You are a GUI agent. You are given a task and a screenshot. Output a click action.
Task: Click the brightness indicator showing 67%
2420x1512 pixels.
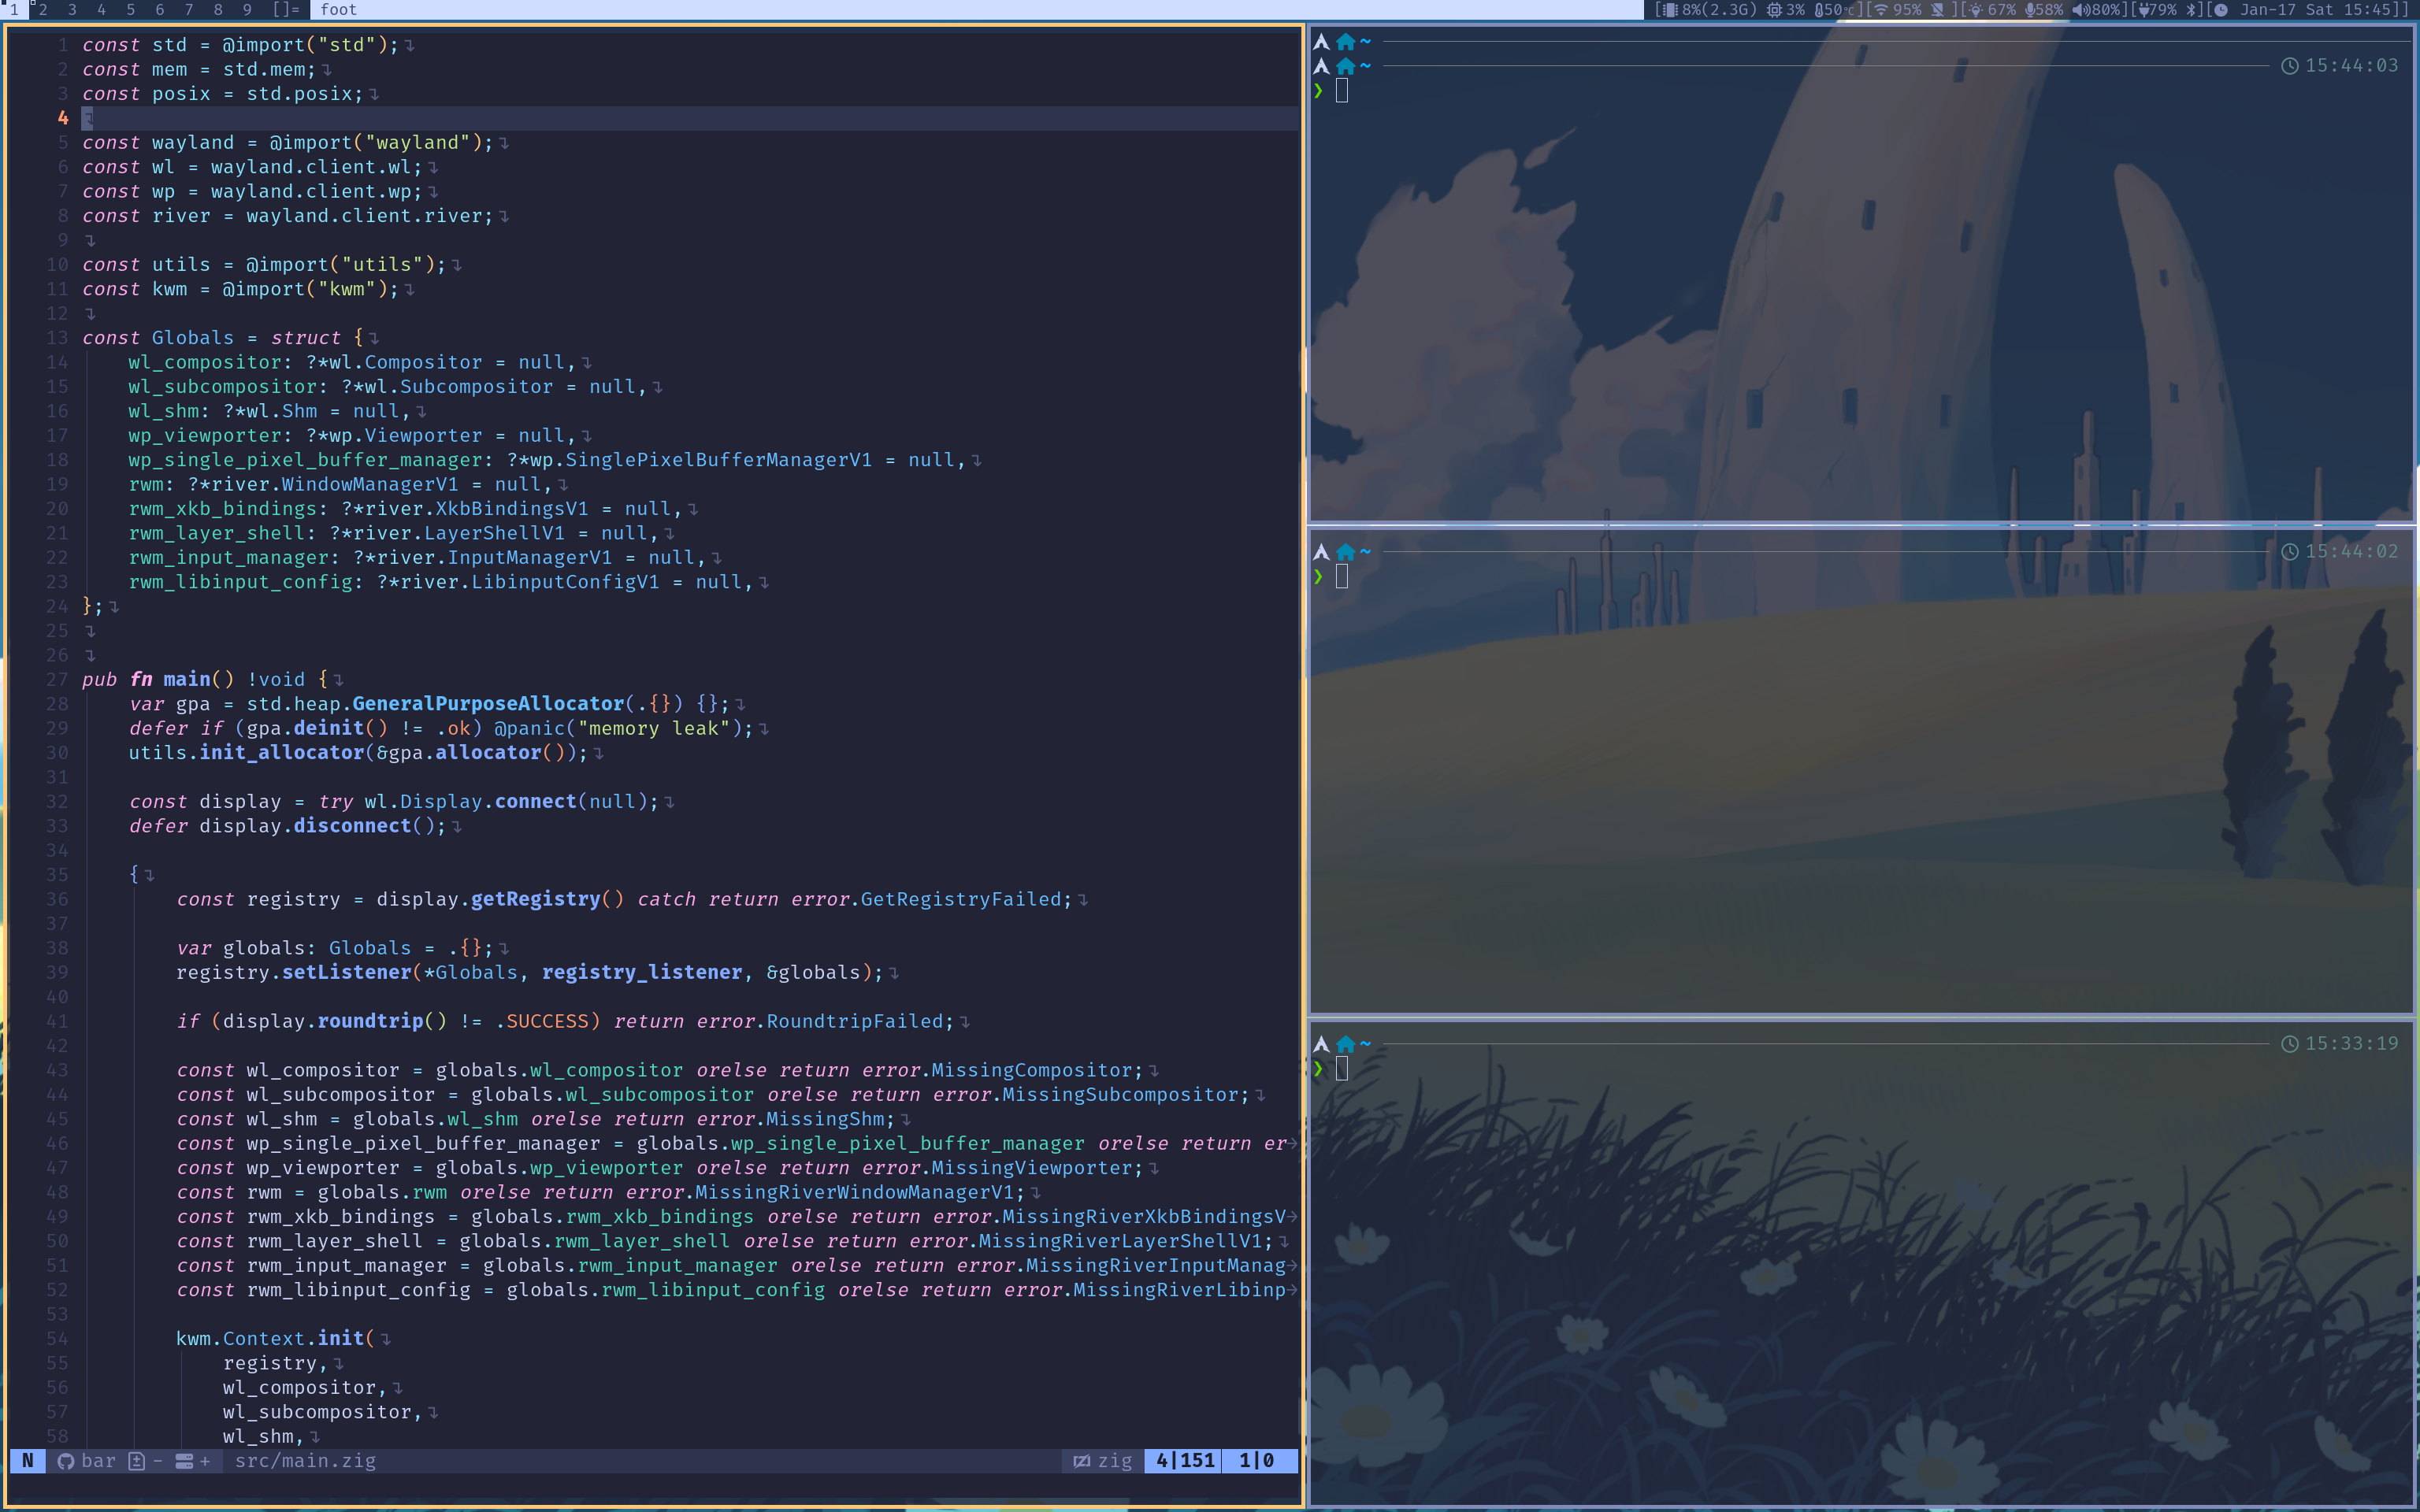1975,10
